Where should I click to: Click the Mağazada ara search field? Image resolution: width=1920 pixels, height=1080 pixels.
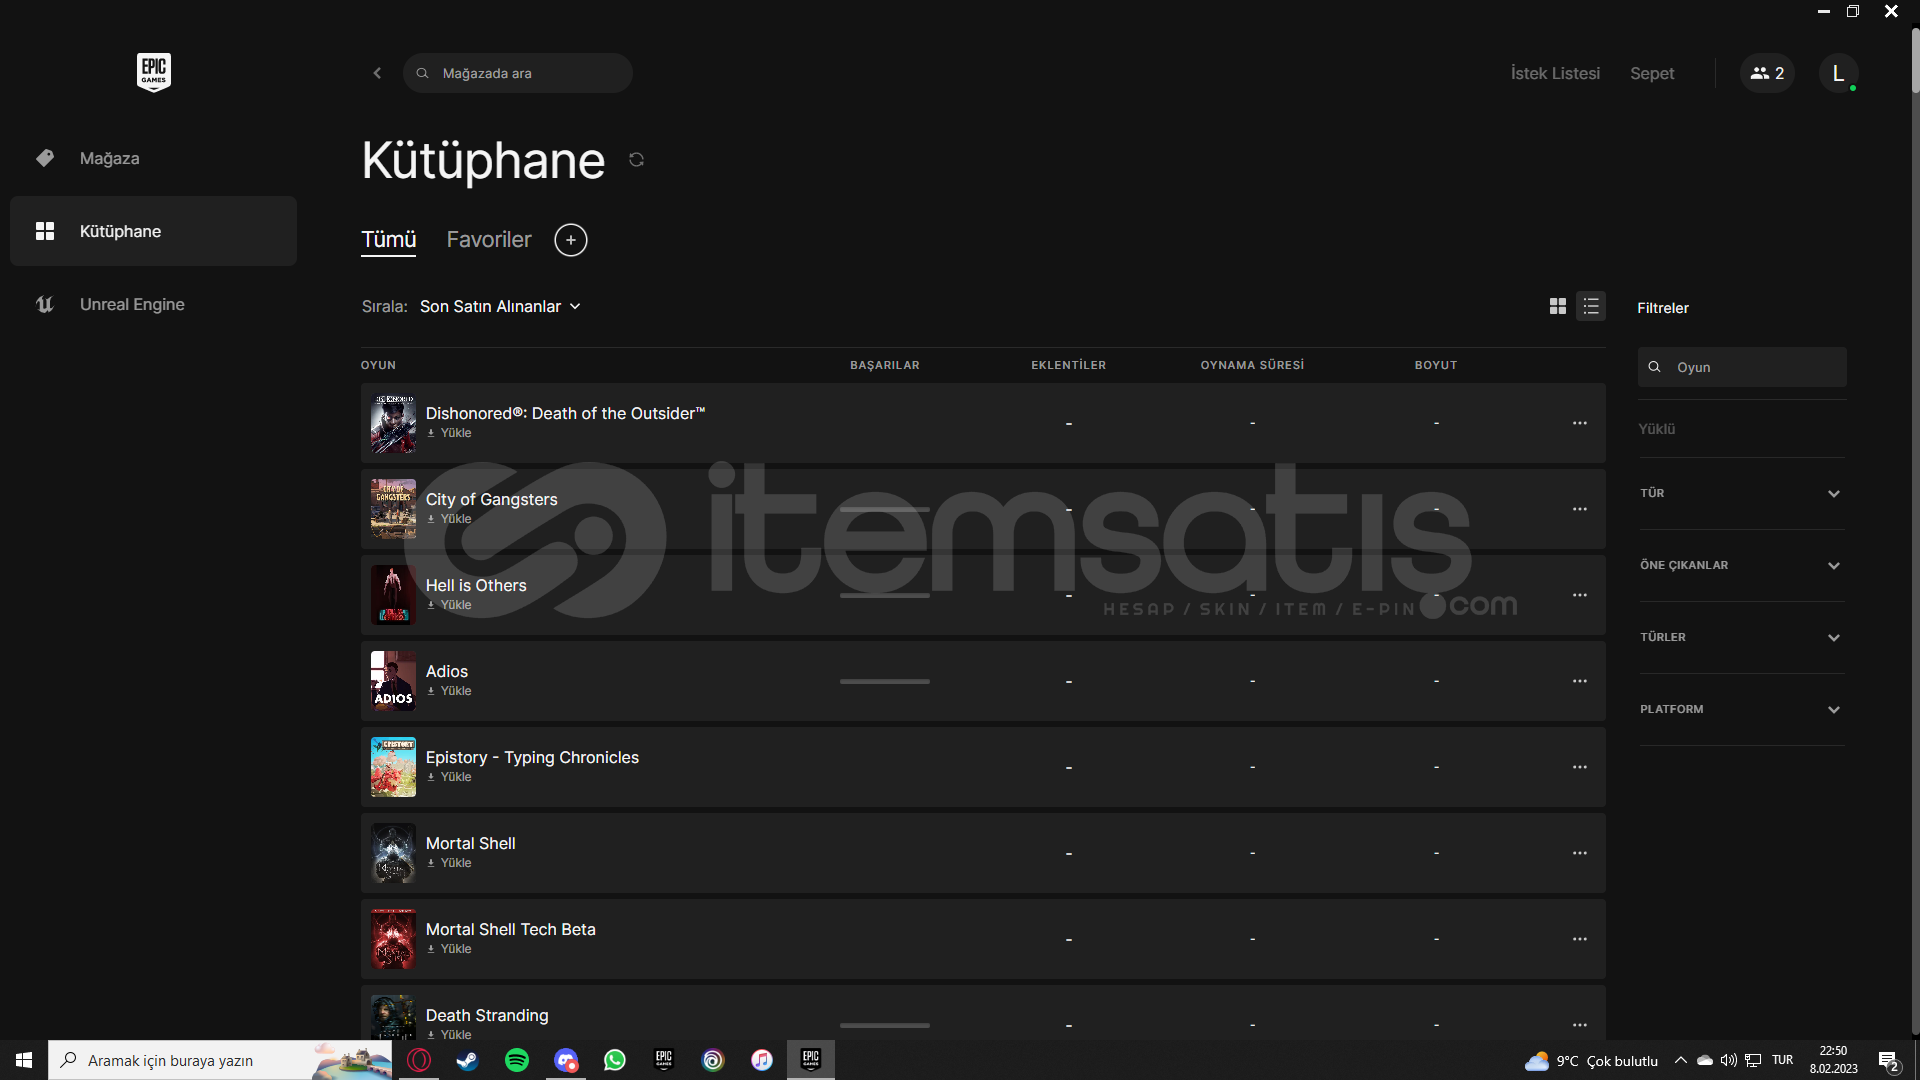518,73
